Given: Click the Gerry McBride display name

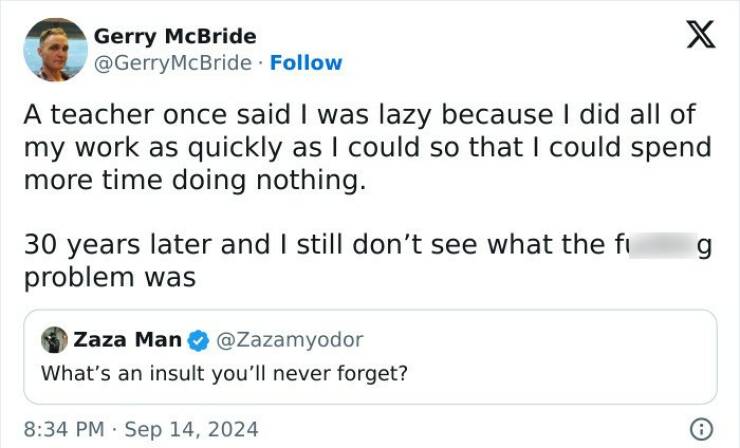Looking at the screenshot, I should pos(175,36).
